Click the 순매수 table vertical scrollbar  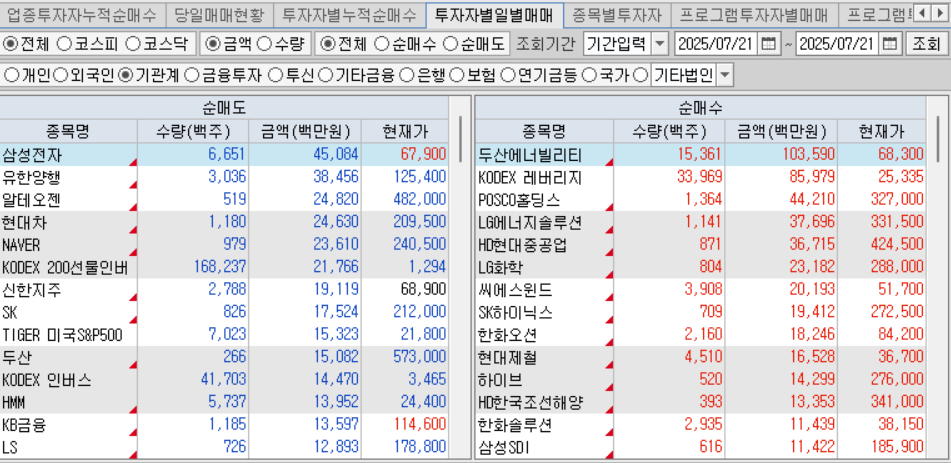point(938,138)
